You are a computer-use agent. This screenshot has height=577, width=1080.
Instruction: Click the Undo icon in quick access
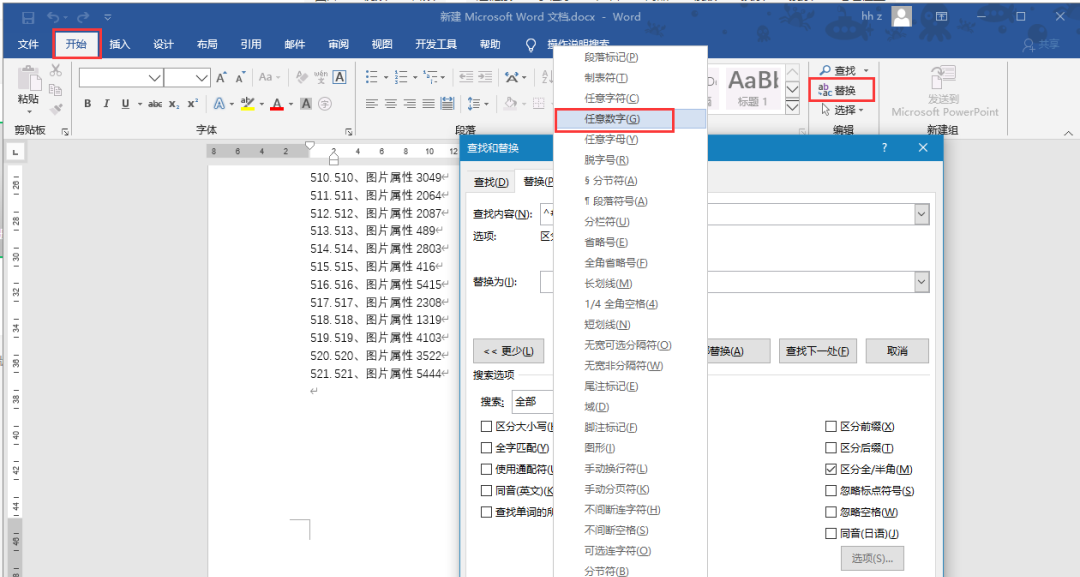(54, 17)
